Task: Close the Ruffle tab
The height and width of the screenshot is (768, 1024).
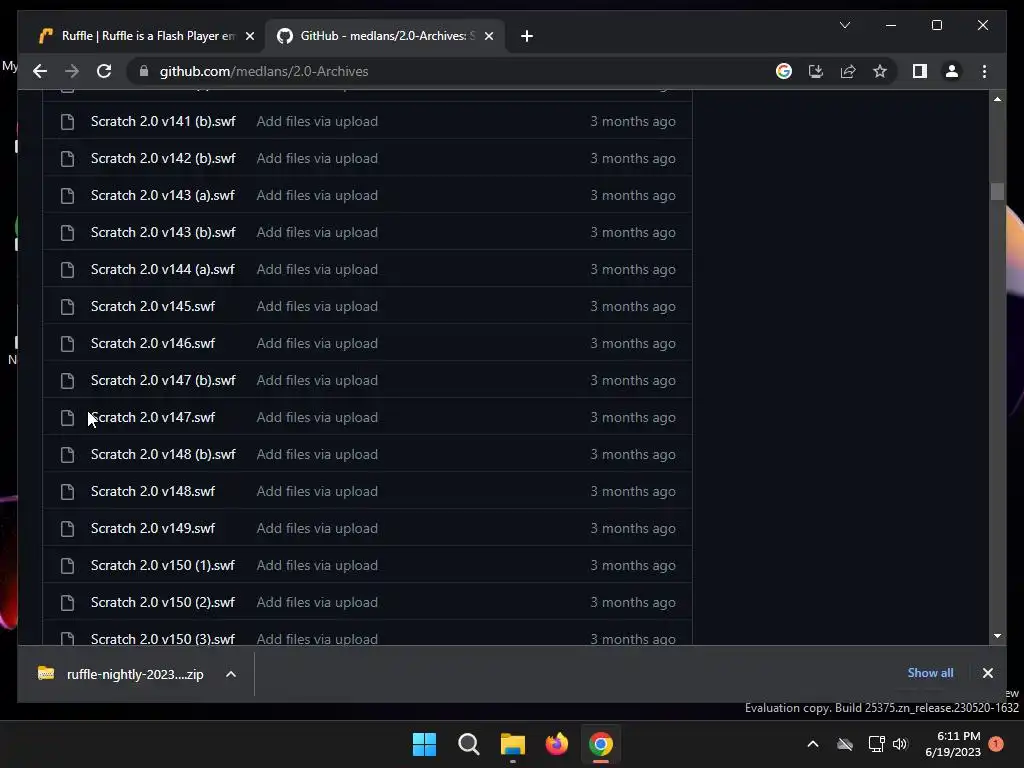Action: (x=249, y=36)
